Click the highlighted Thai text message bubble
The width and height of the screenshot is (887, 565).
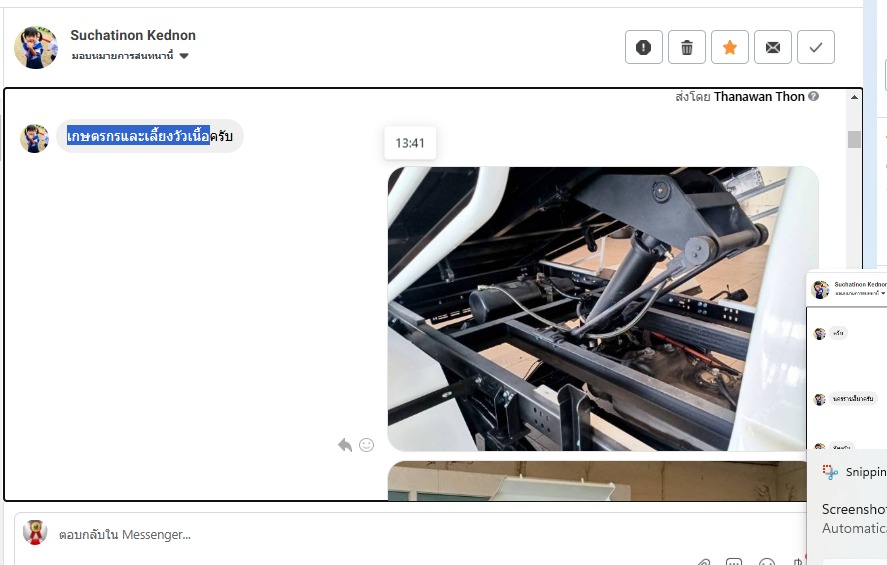[150, 136]
